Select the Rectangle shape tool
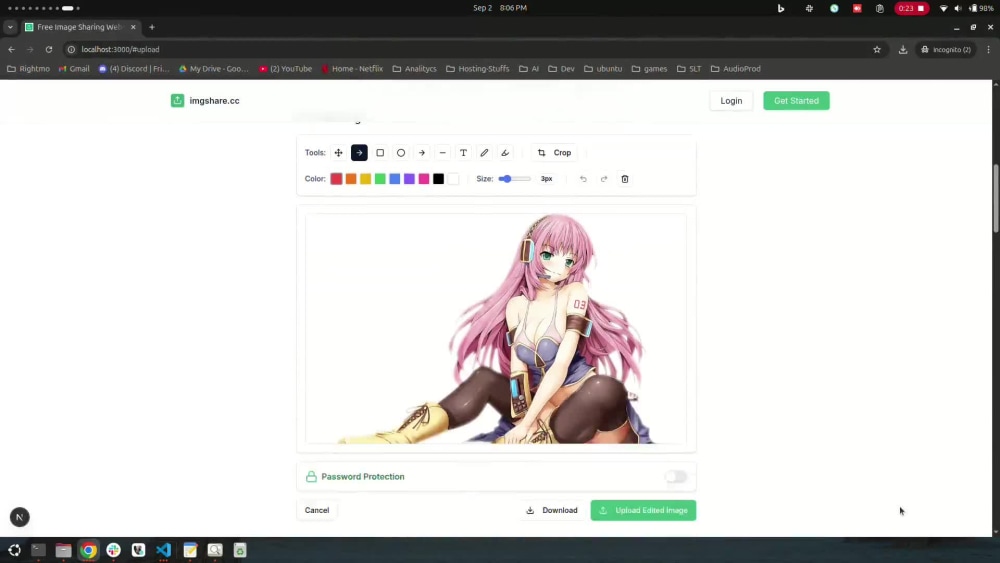1000x563 pixels. (380, 153)
